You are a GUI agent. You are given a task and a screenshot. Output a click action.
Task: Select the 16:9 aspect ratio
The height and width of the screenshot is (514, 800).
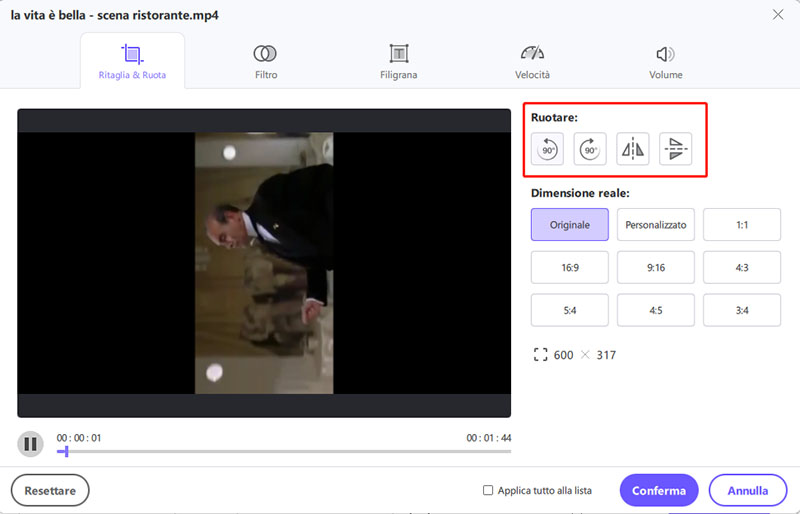coord(569,267)
